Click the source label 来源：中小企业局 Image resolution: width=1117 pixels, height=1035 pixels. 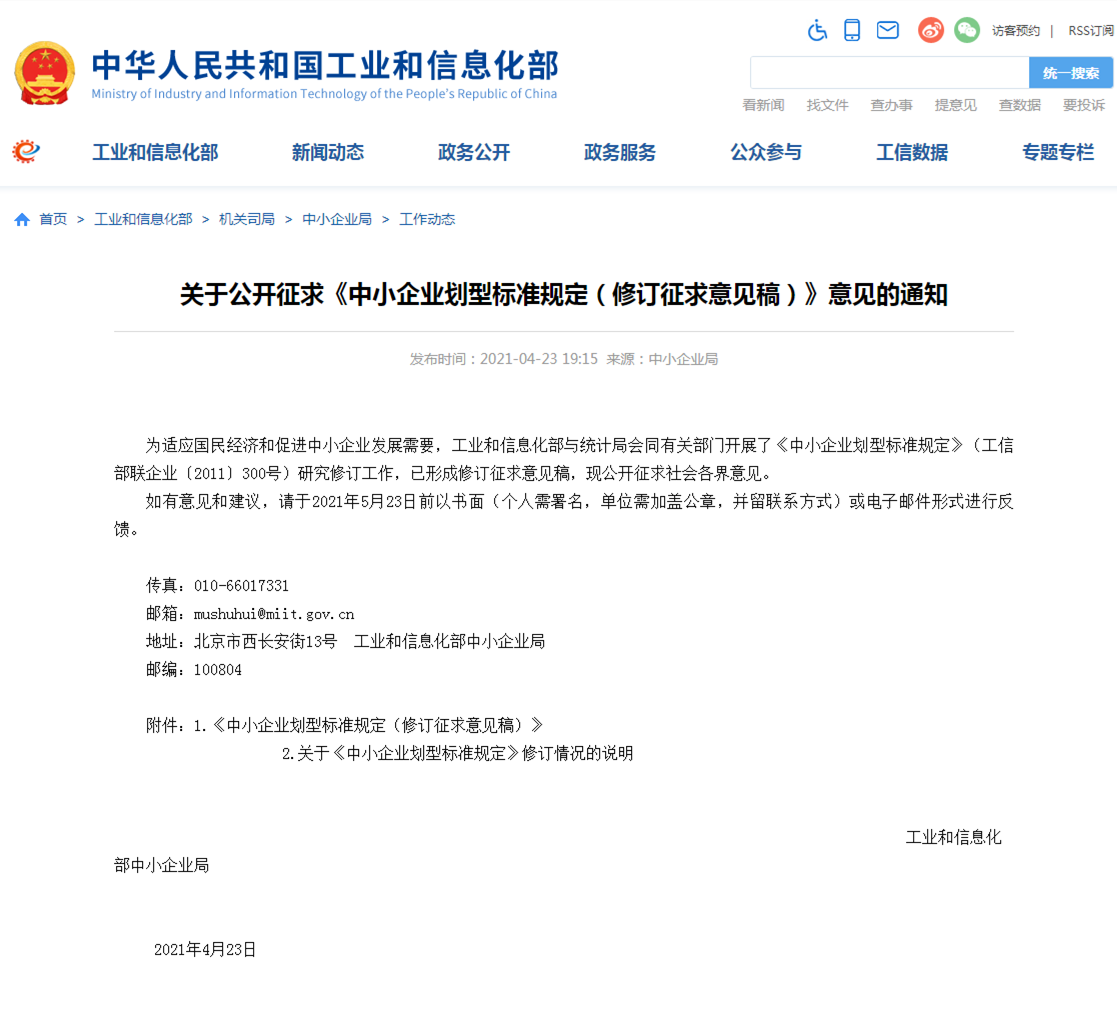coord(662,359)
